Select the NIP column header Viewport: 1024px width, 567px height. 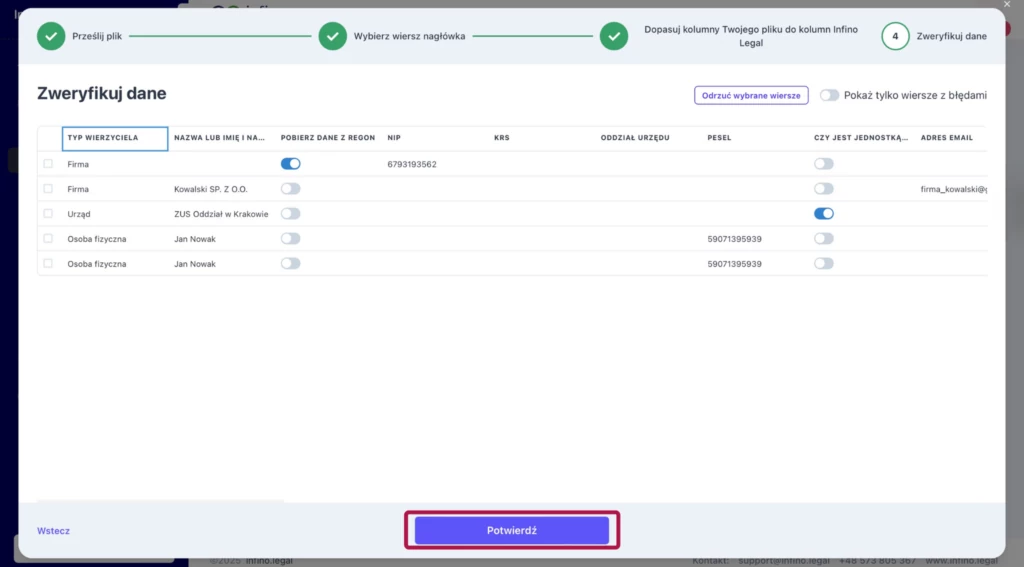click(394, 138)
